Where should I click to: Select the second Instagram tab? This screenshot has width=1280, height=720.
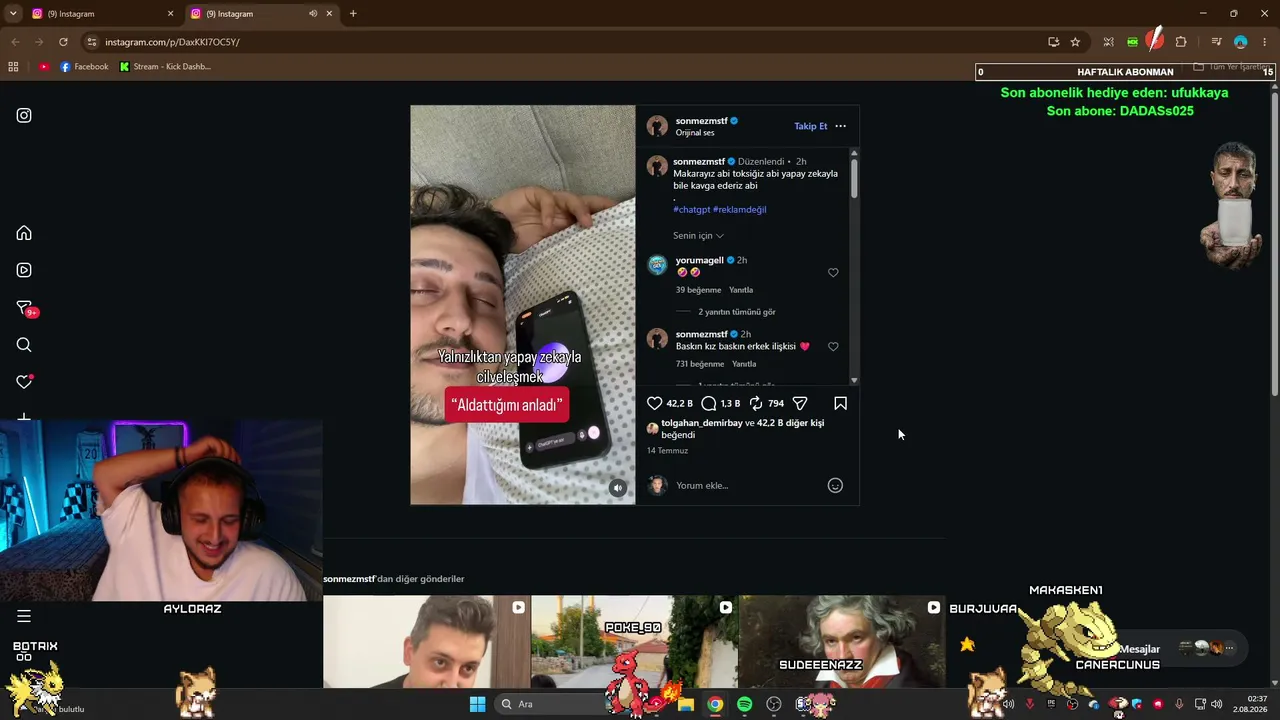pyautogui.click(x=260, y=14)
